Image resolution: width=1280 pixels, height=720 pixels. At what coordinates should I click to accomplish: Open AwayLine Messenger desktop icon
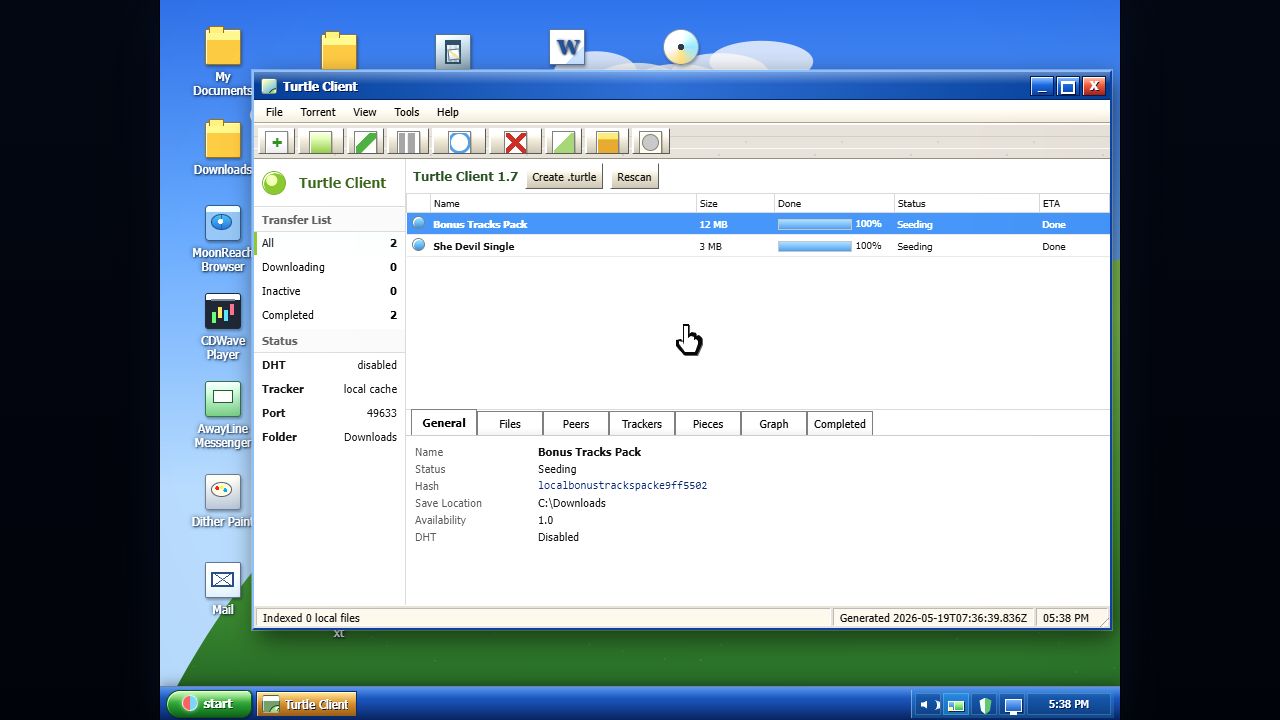(x=223, y=415)
